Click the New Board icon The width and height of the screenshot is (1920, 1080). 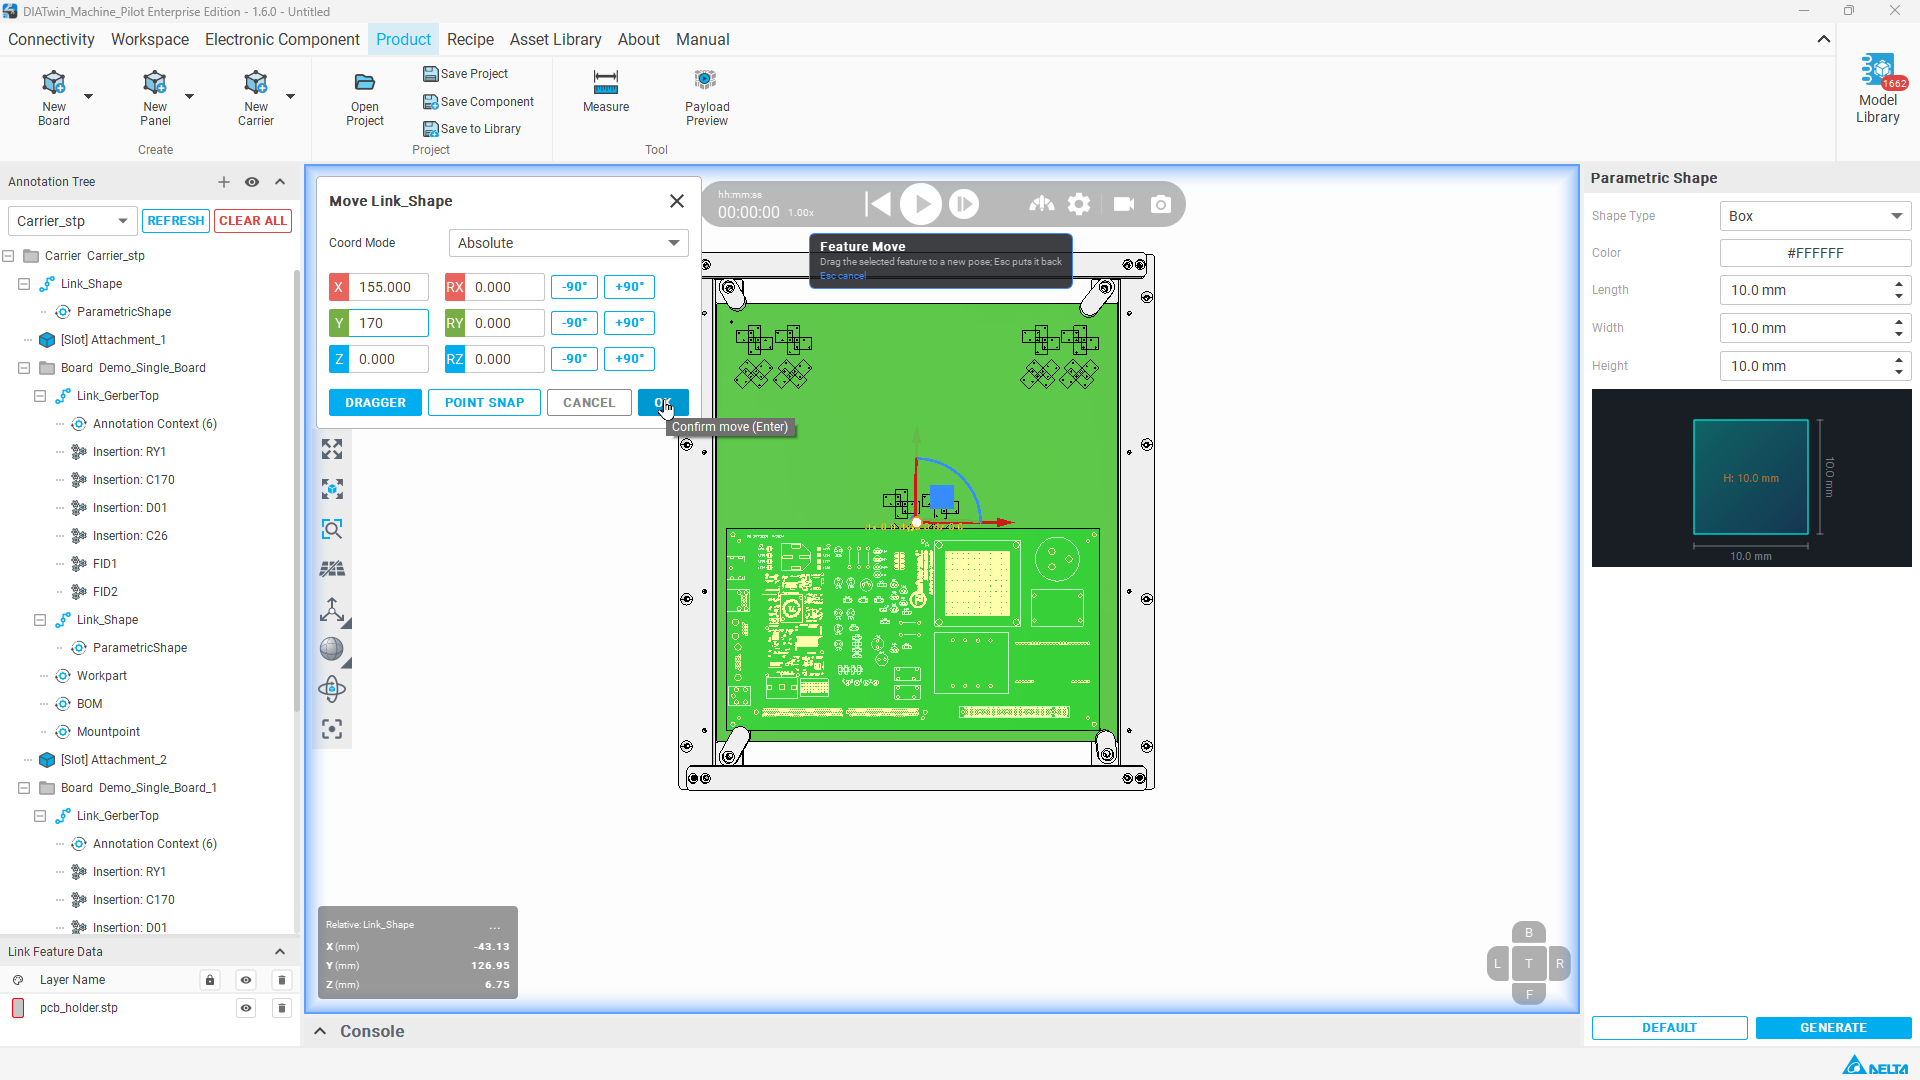[54, 82]
